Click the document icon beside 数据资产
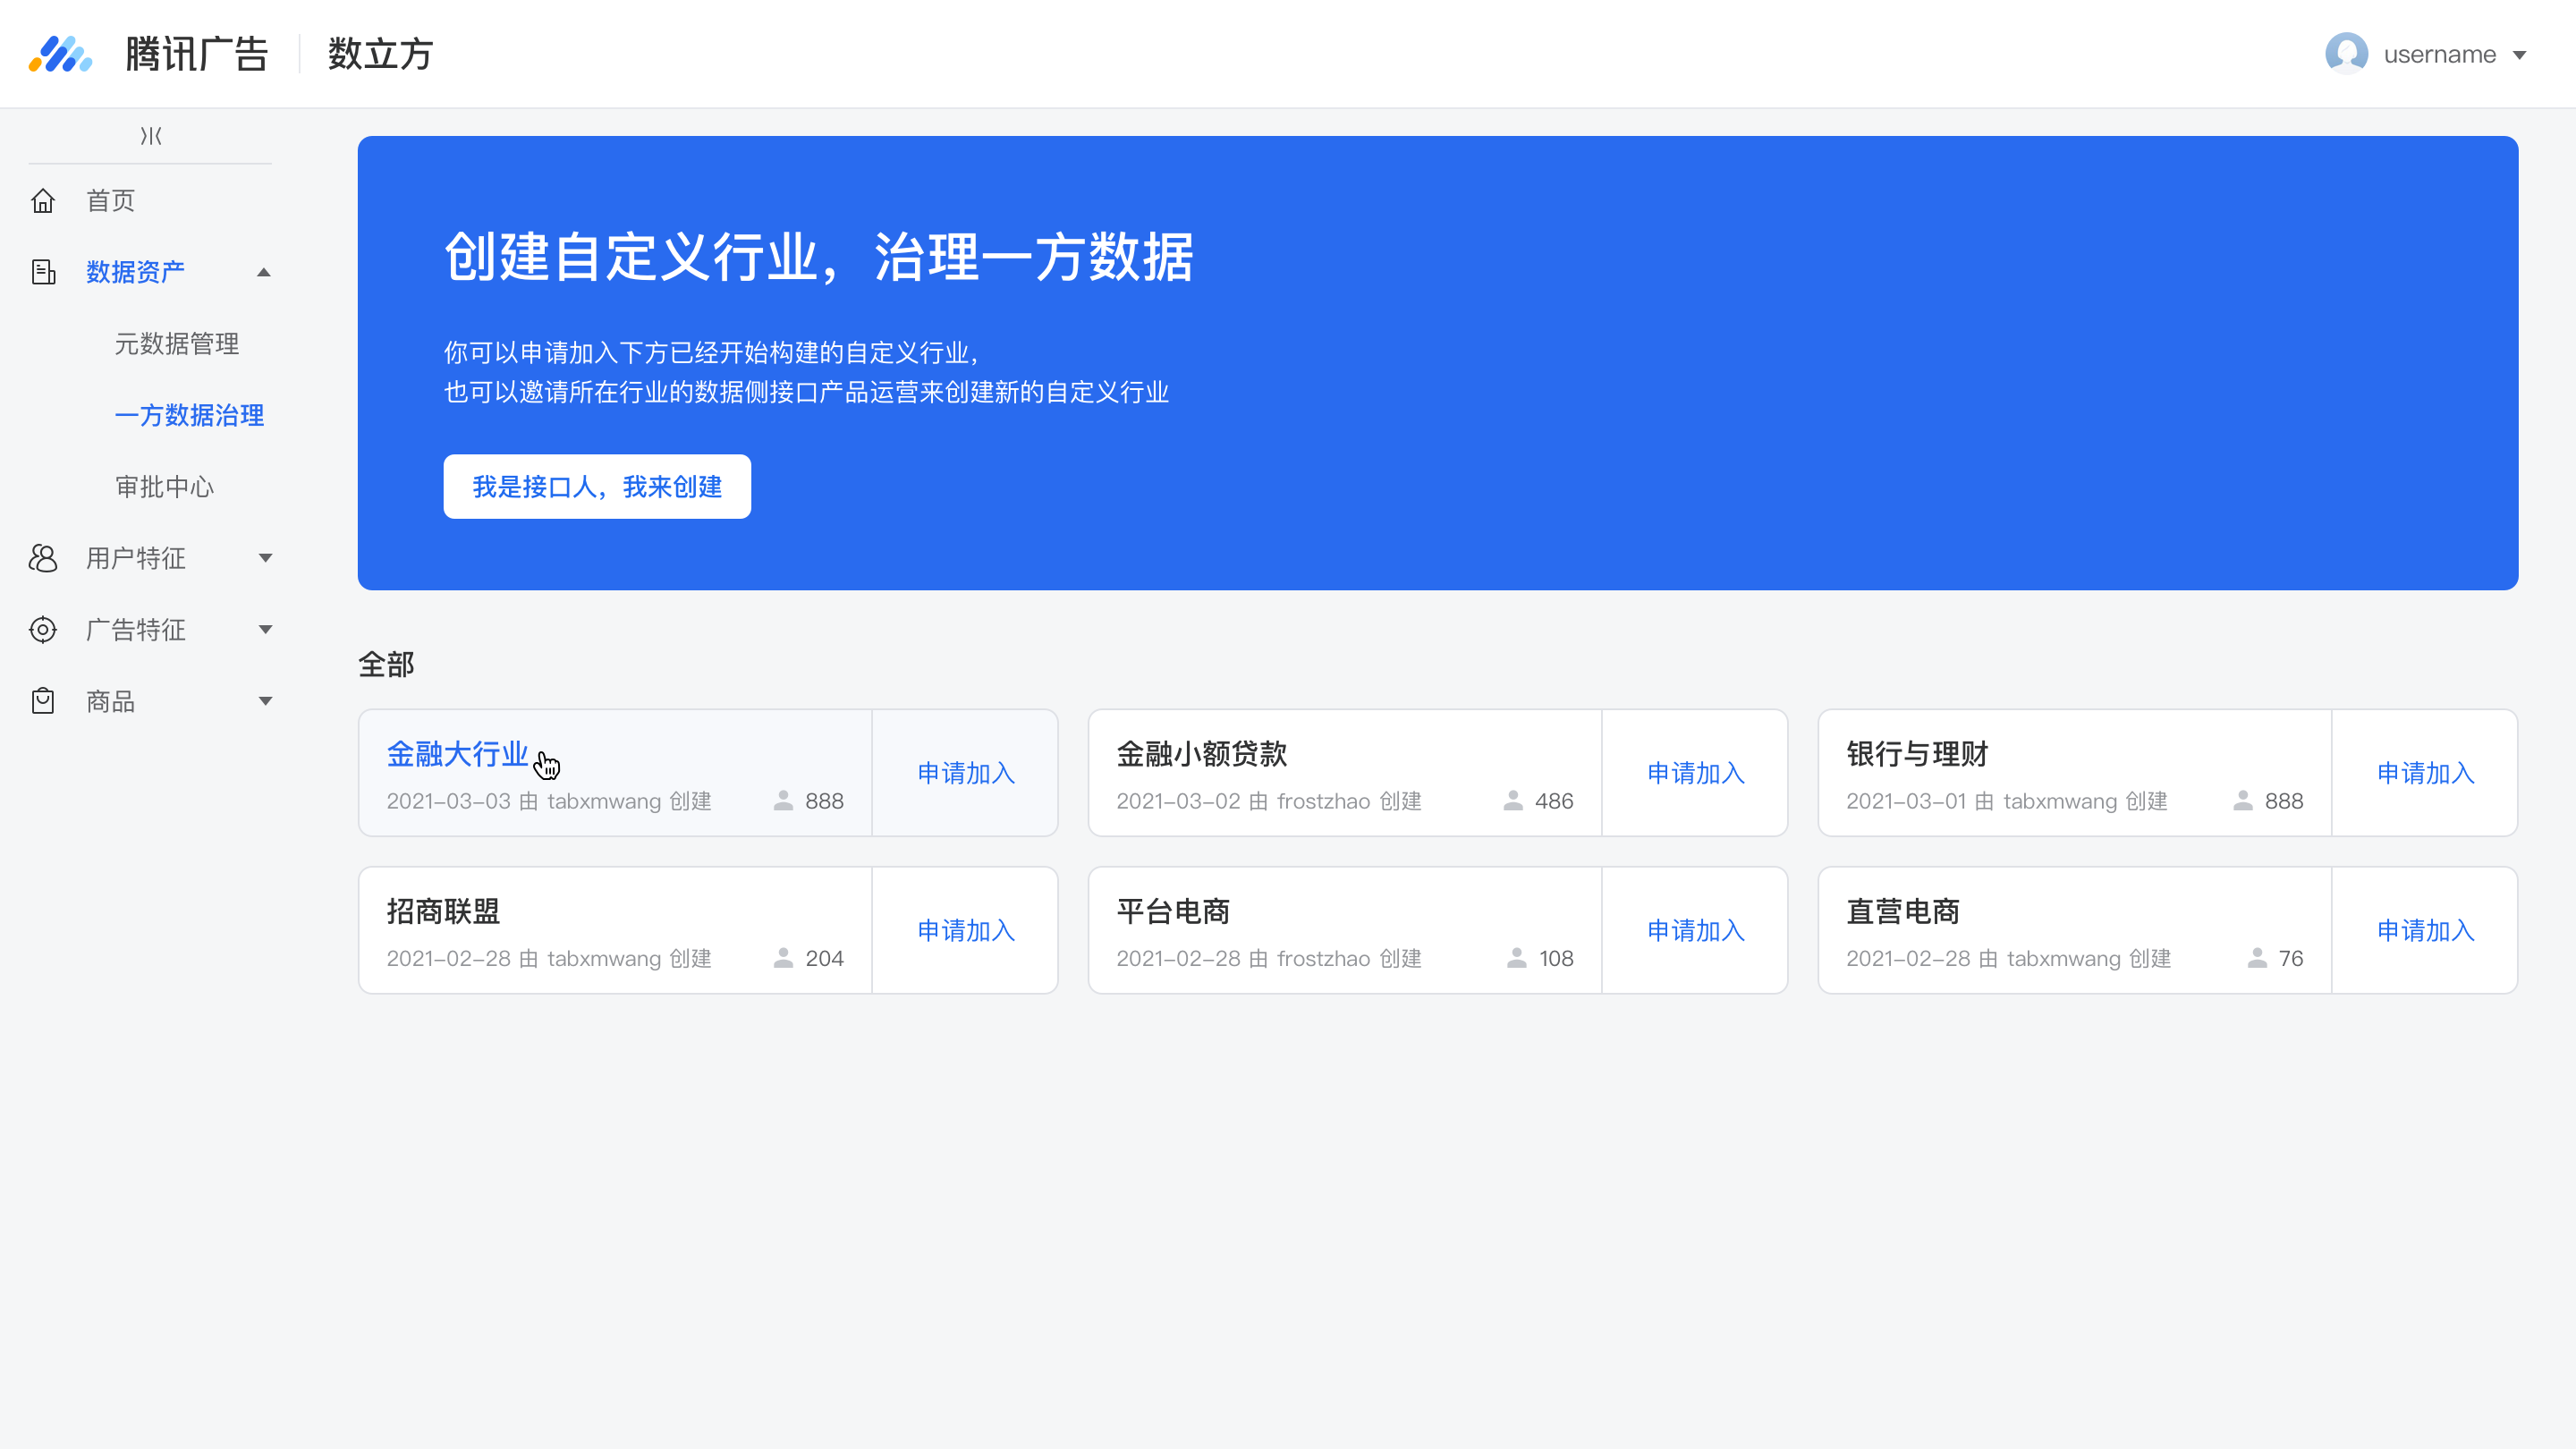 click(x=43, y=271)
